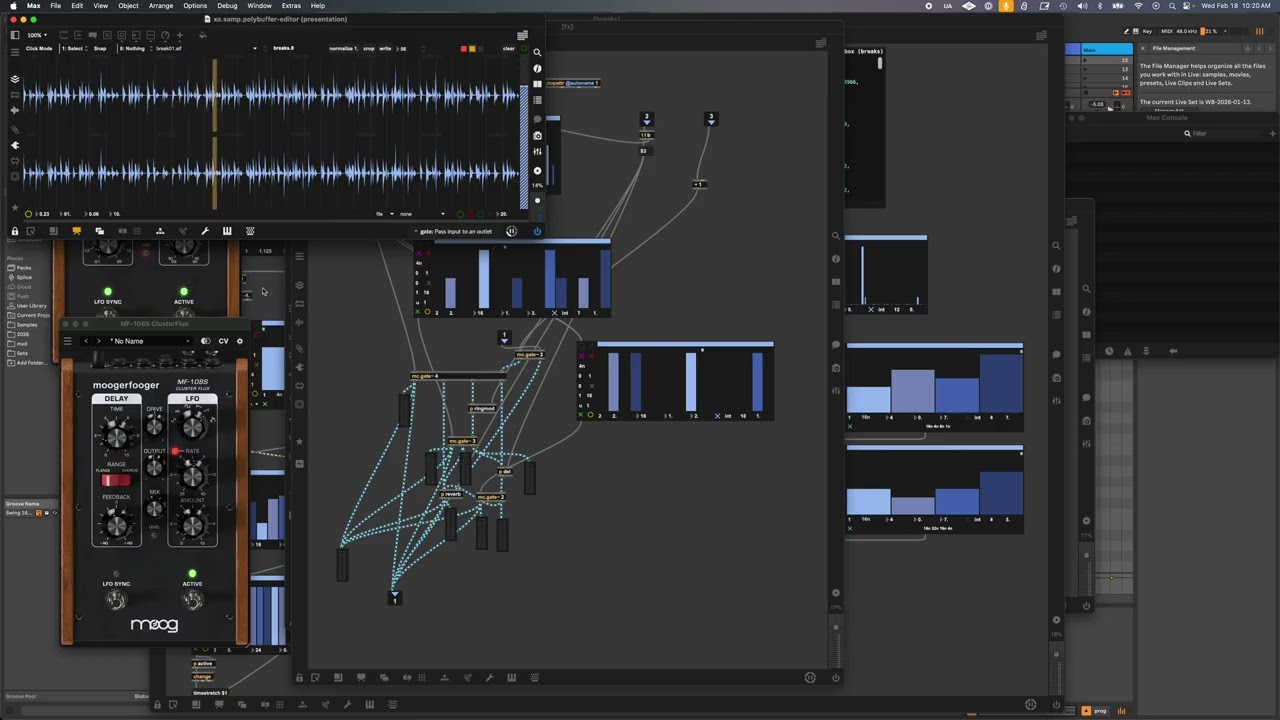The image size is (1280, 720).
Task: Select the yellow color swatch in editor
Action: point(471,48)
